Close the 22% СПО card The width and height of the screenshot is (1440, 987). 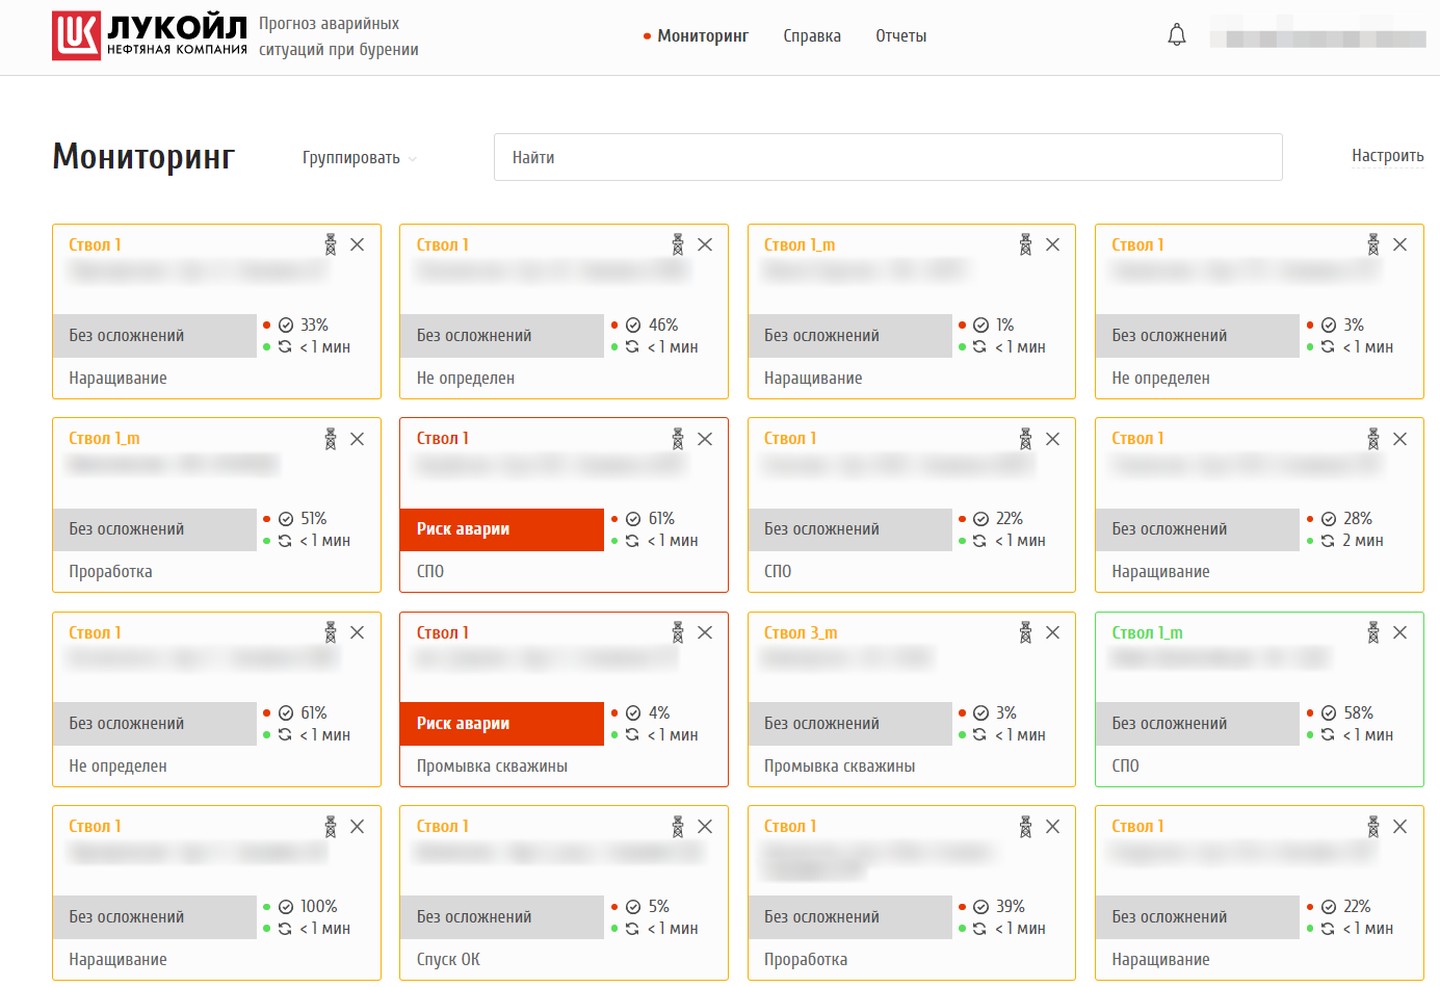(1052, 439)
